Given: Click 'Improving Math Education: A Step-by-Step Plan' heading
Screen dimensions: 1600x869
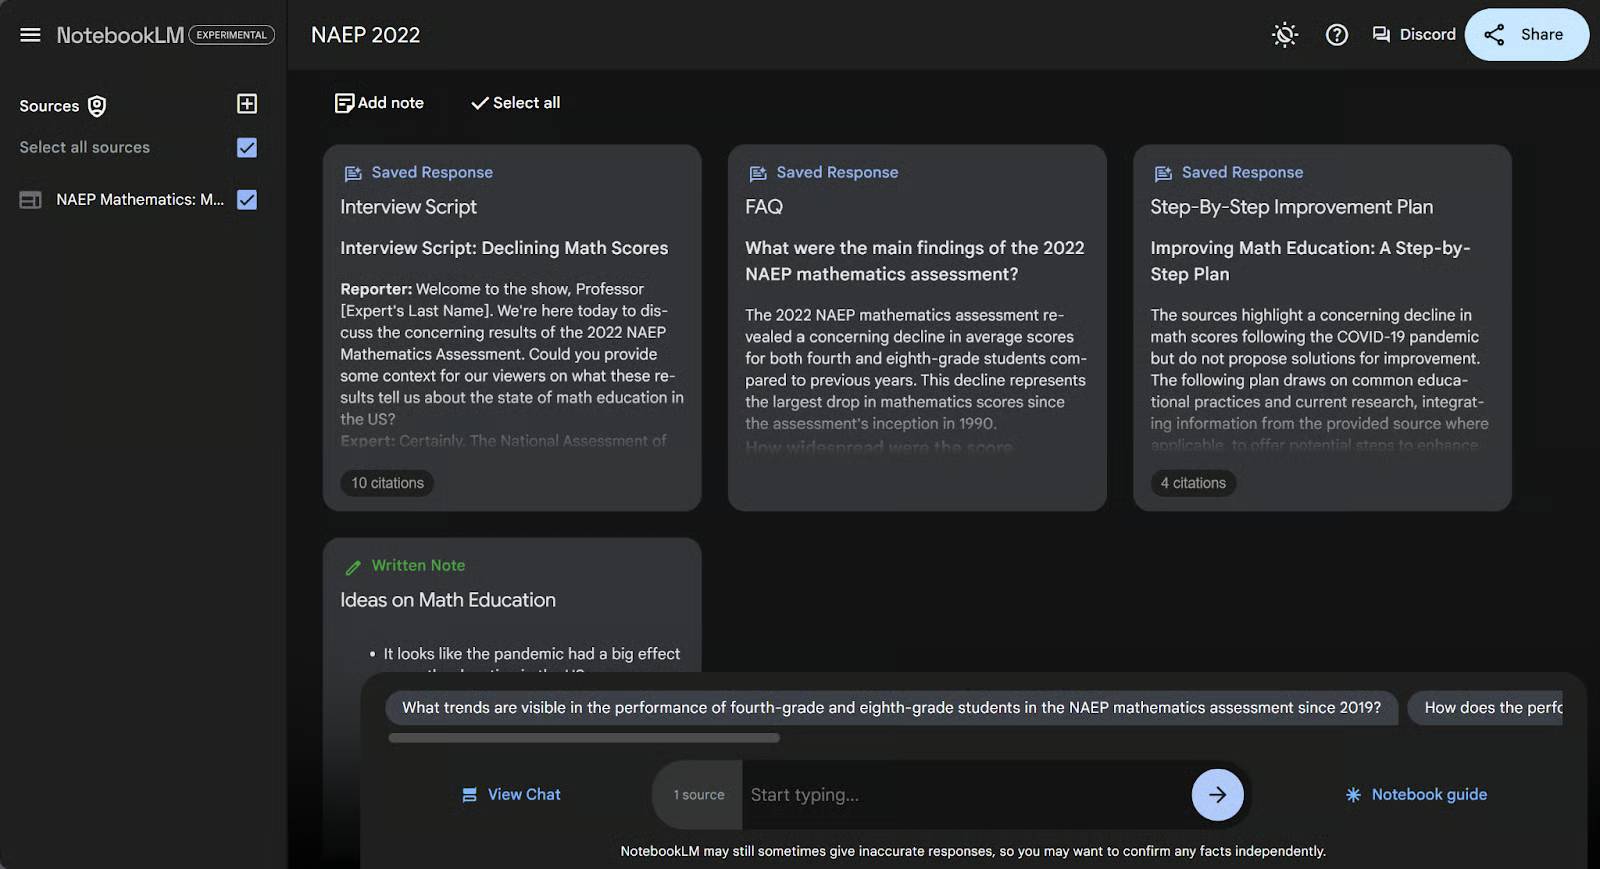Looking at the screenshot, I should tap(1310, 261).
